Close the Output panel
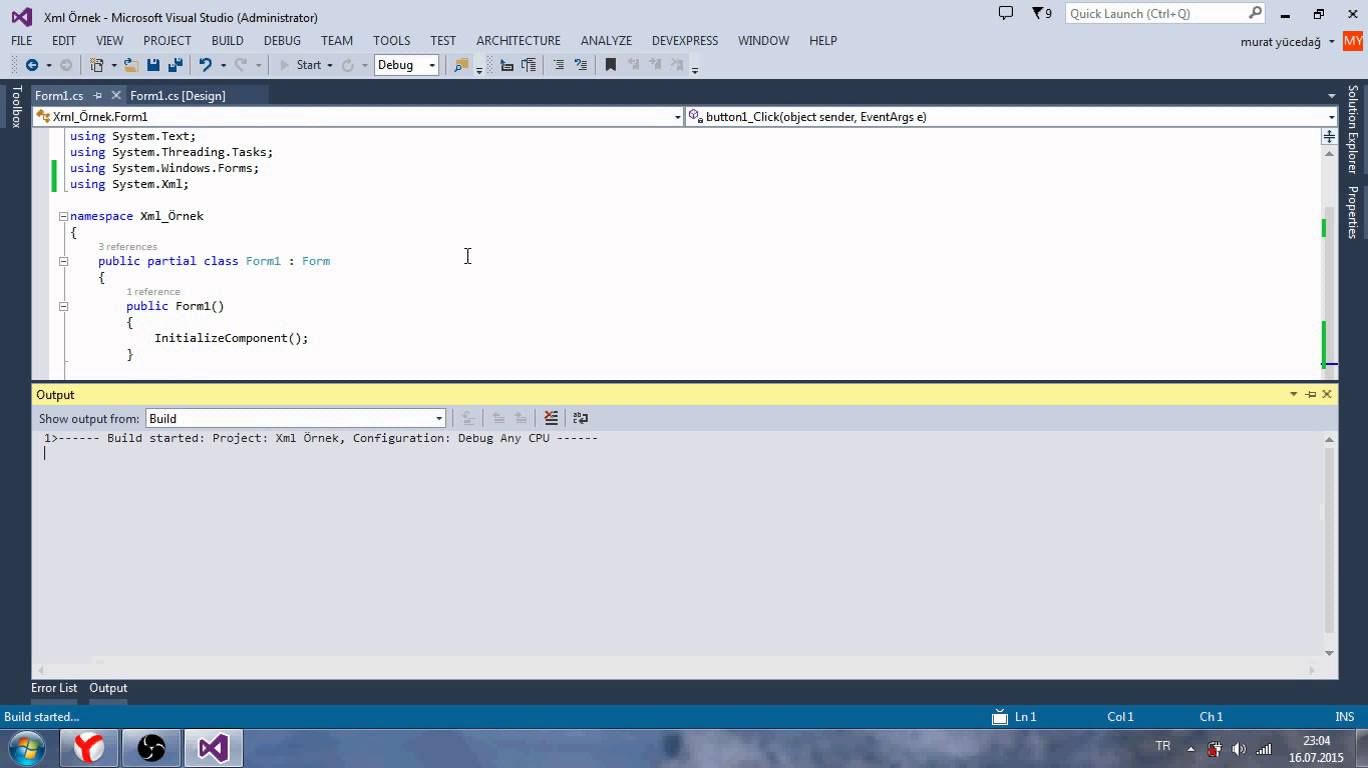Image resolution: width=1368 pixels, height=768 pixels. 1327,394
